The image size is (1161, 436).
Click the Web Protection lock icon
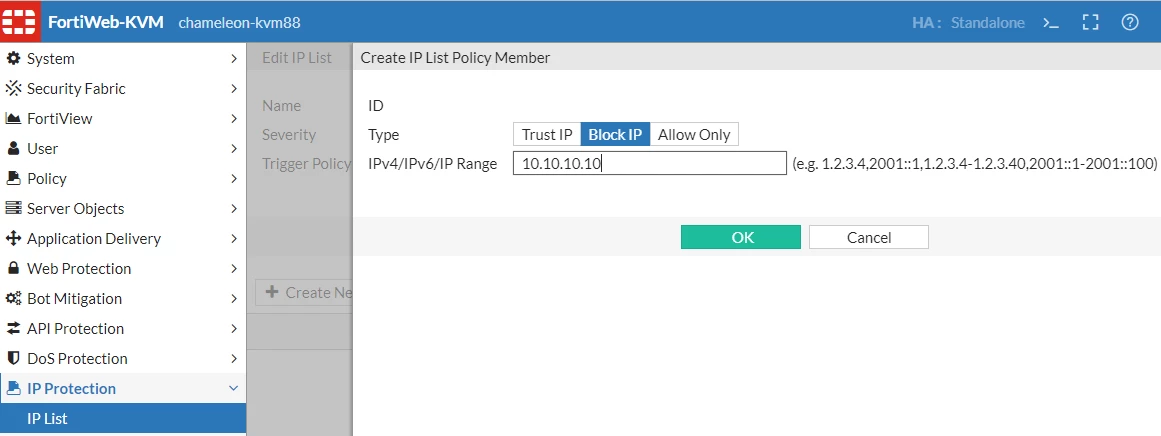point(13,269)
